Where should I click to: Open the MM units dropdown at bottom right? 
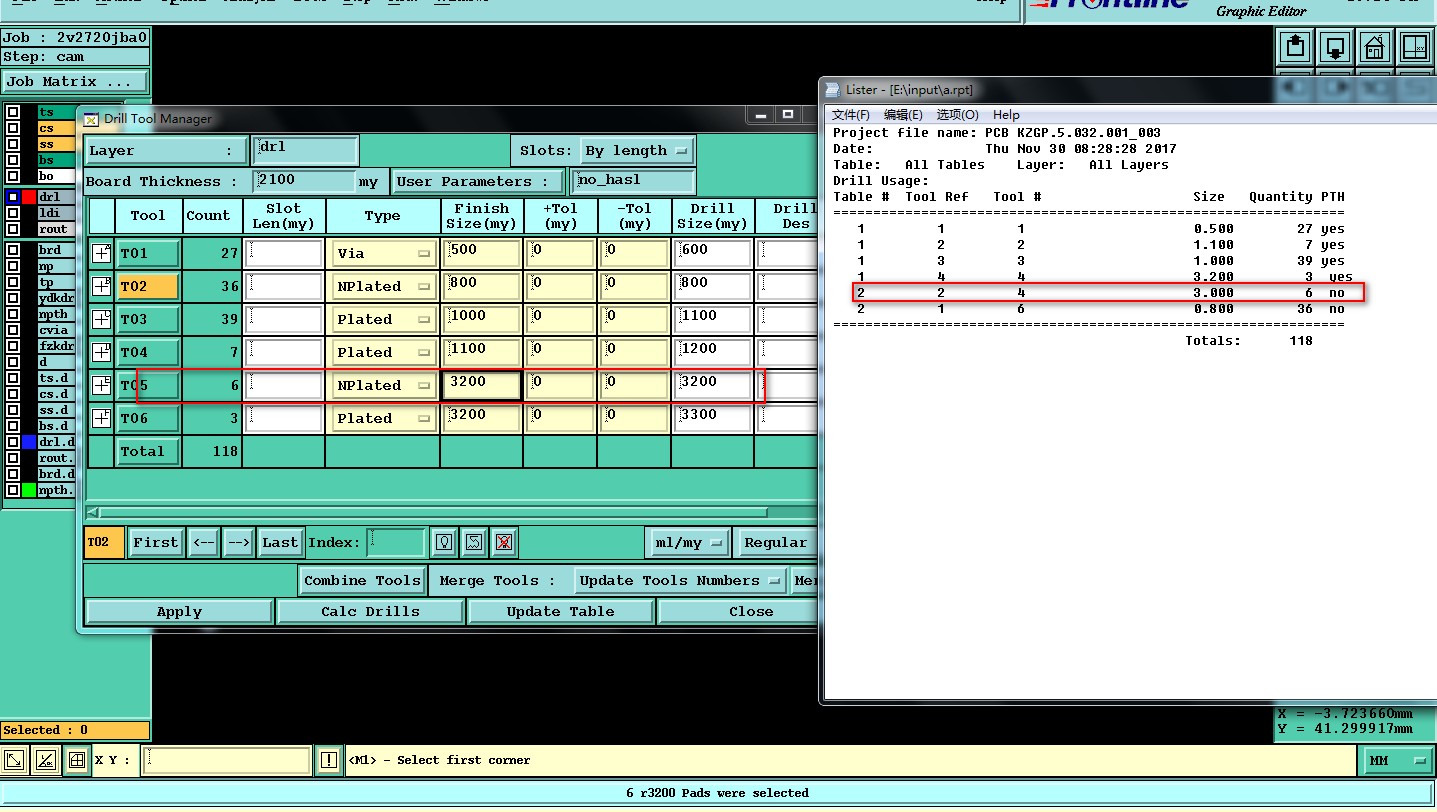pos(1398,761)
